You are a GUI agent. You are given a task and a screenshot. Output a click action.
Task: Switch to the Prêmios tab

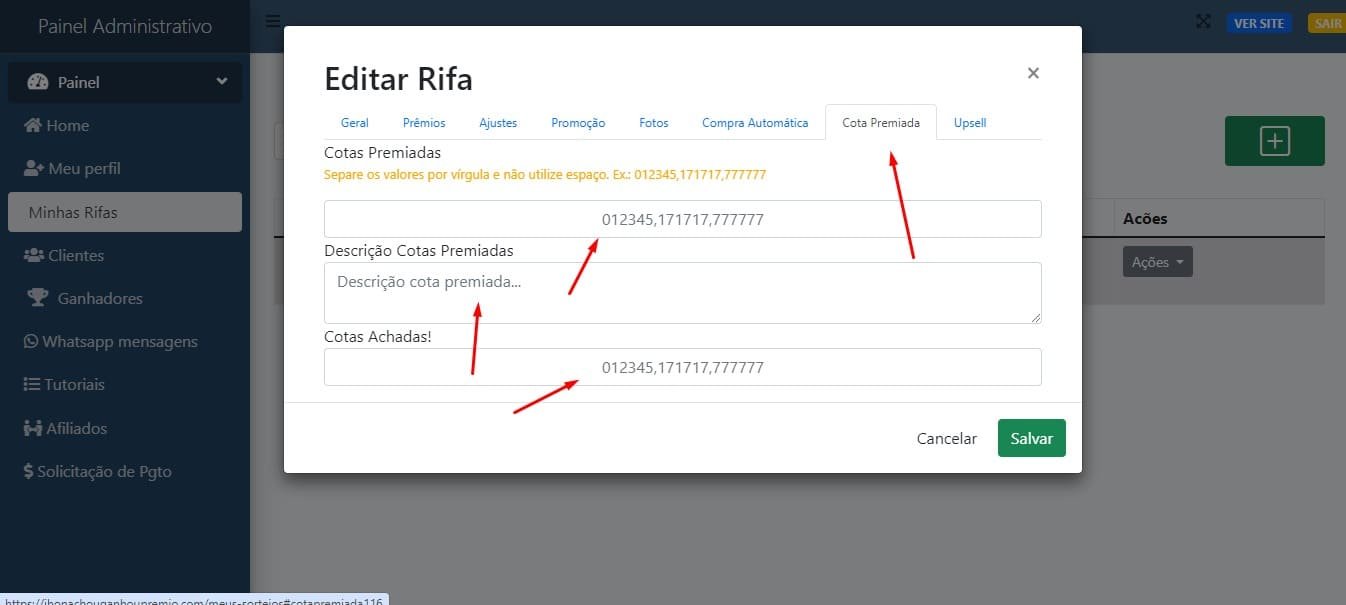(424, 122)
